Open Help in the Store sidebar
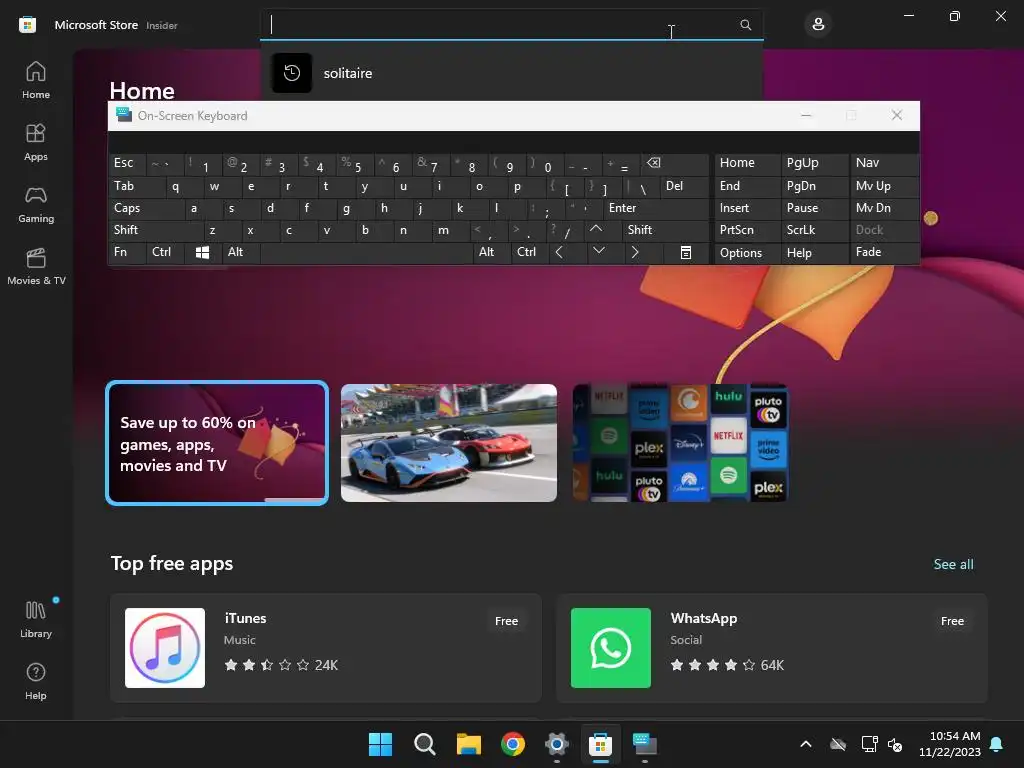 point(36,681)
